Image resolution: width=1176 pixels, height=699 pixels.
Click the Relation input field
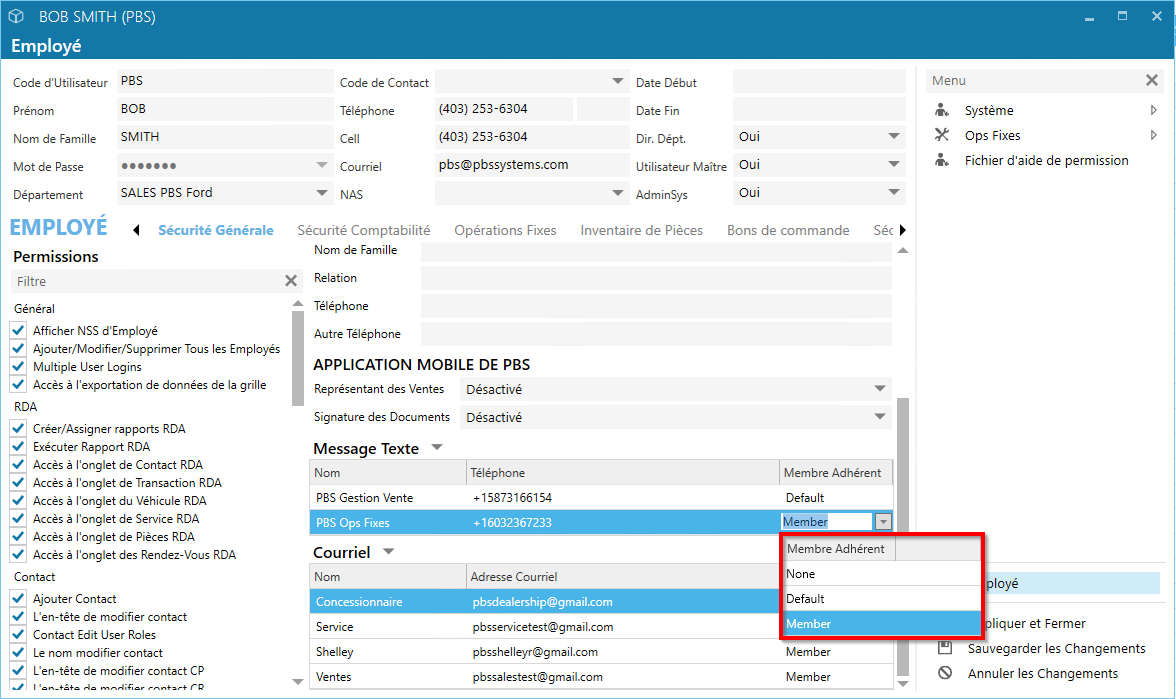click(x=656, y=278)
